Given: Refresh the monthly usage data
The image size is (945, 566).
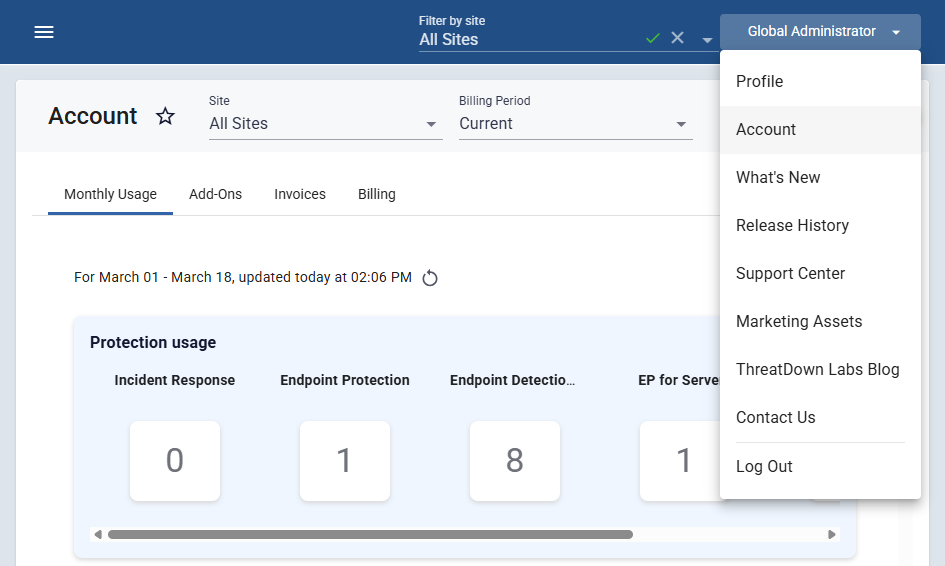Looking at the screenshot, I should [430, 278].
